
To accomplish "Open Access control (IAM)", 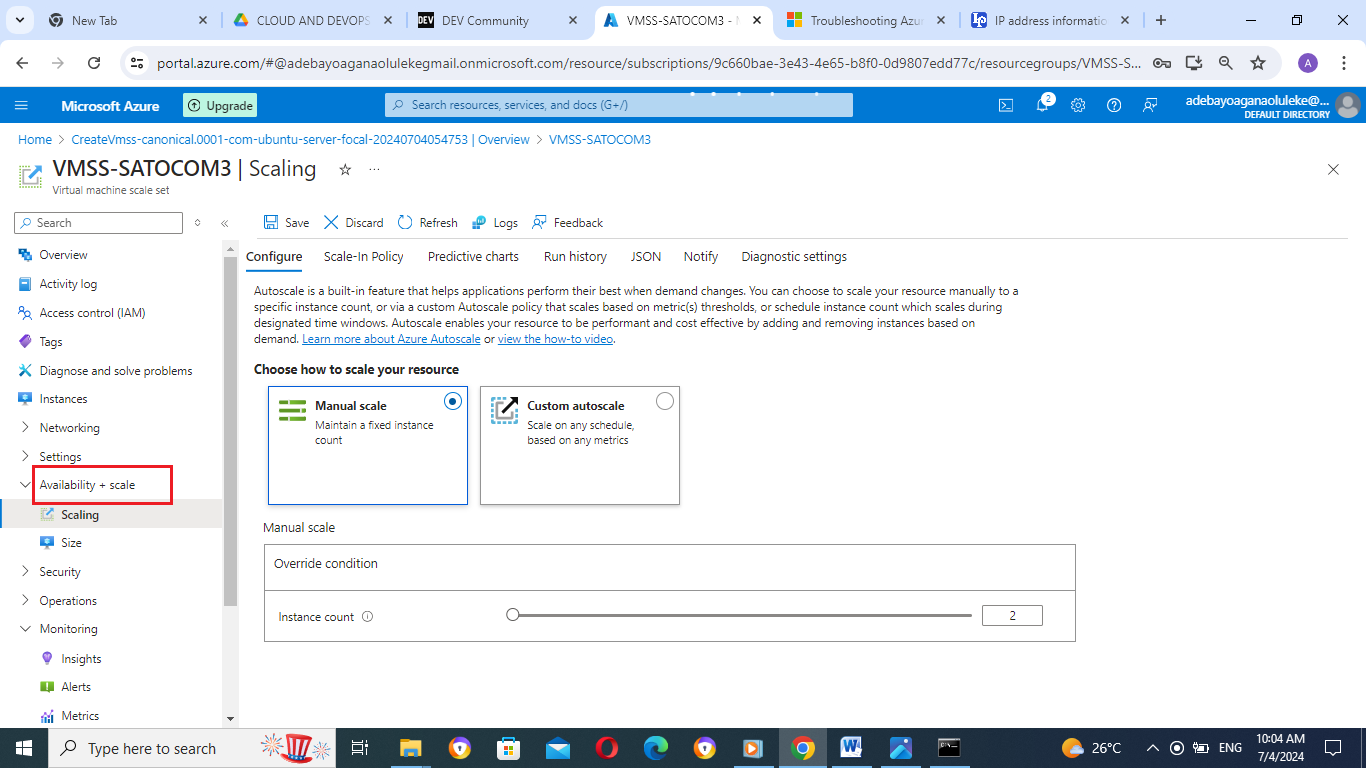I will click(92, 313).
